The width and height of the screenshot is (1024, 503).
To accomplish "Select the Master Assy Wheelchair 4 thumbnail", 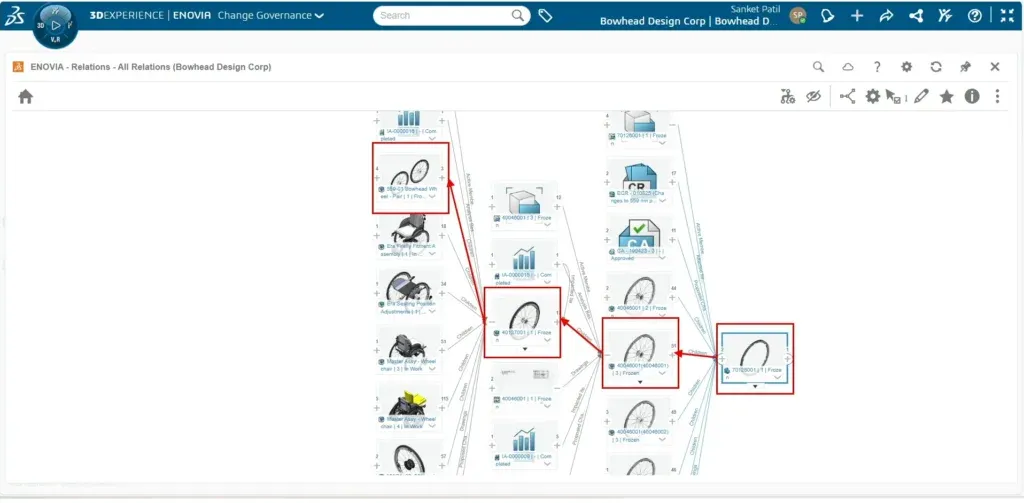I will pos(409,402).
